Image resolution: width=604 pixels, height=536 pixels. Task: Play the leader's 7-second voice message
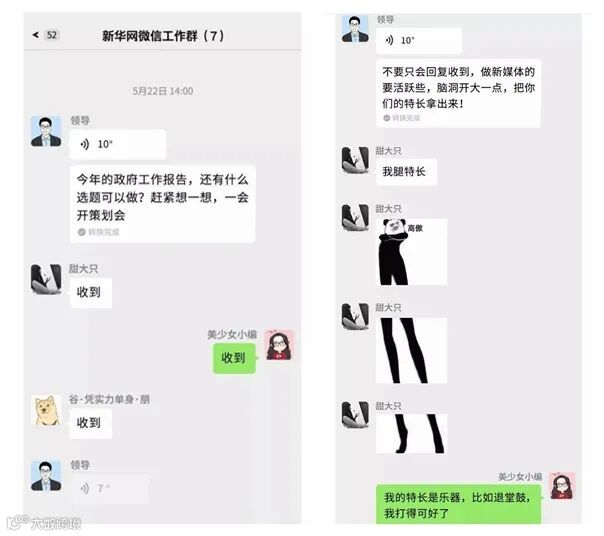coord(109,489)
